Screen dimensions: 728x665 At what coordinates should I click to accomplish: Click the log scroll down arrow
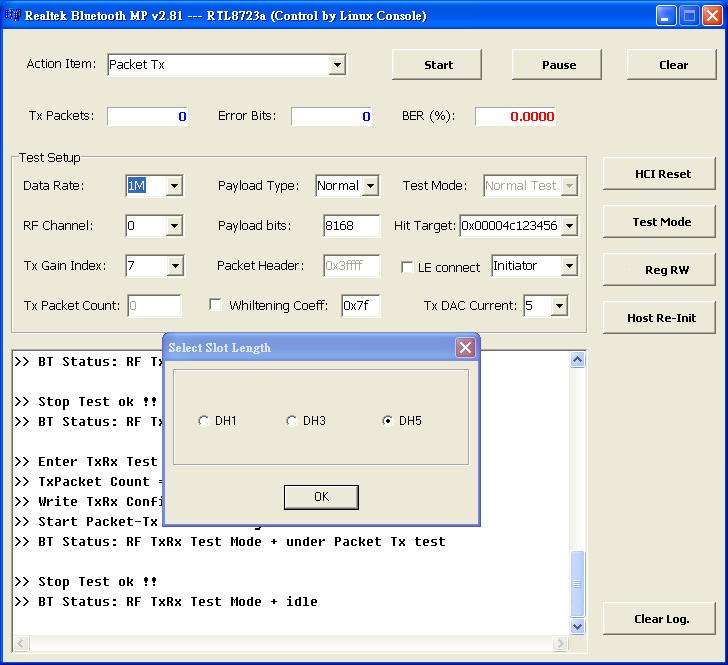(x=577, y=626)
